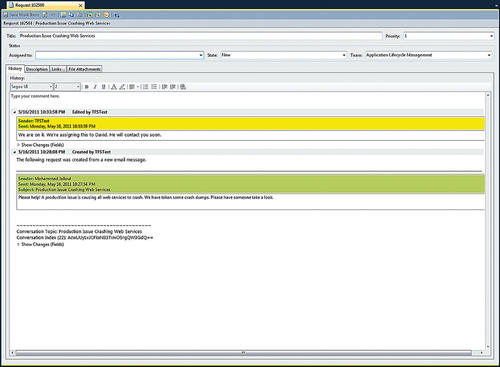The width and height of the screenshot is (500, 367).
Task: Click the Save Work Item button
Action: (x=21, y=15)
